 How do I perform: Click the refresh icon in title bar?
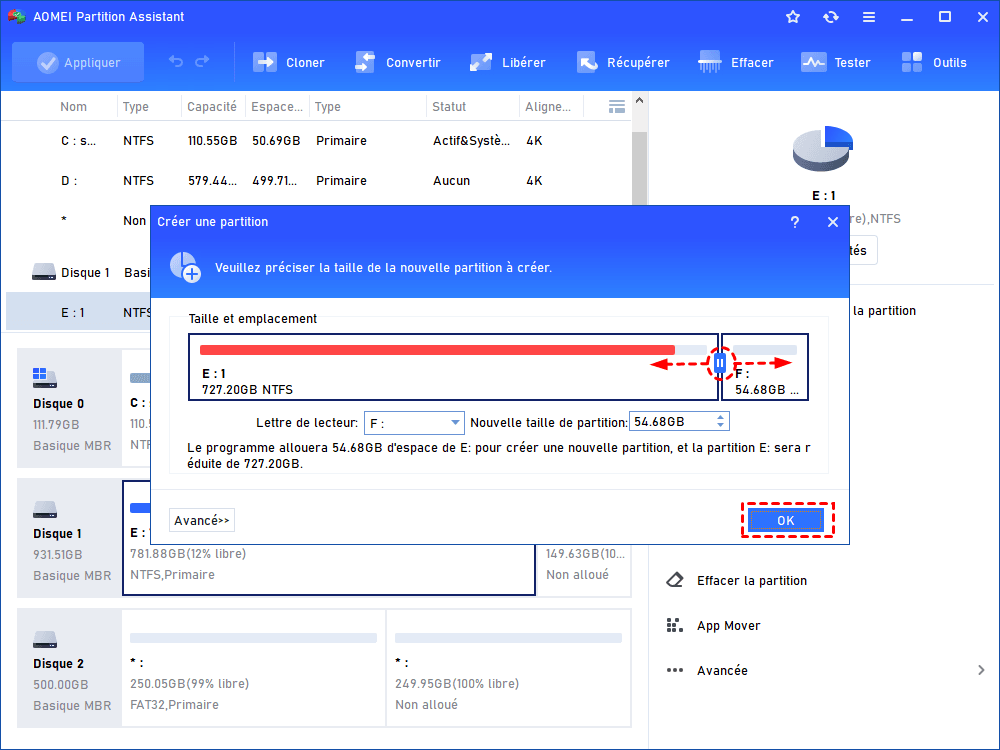830,17
